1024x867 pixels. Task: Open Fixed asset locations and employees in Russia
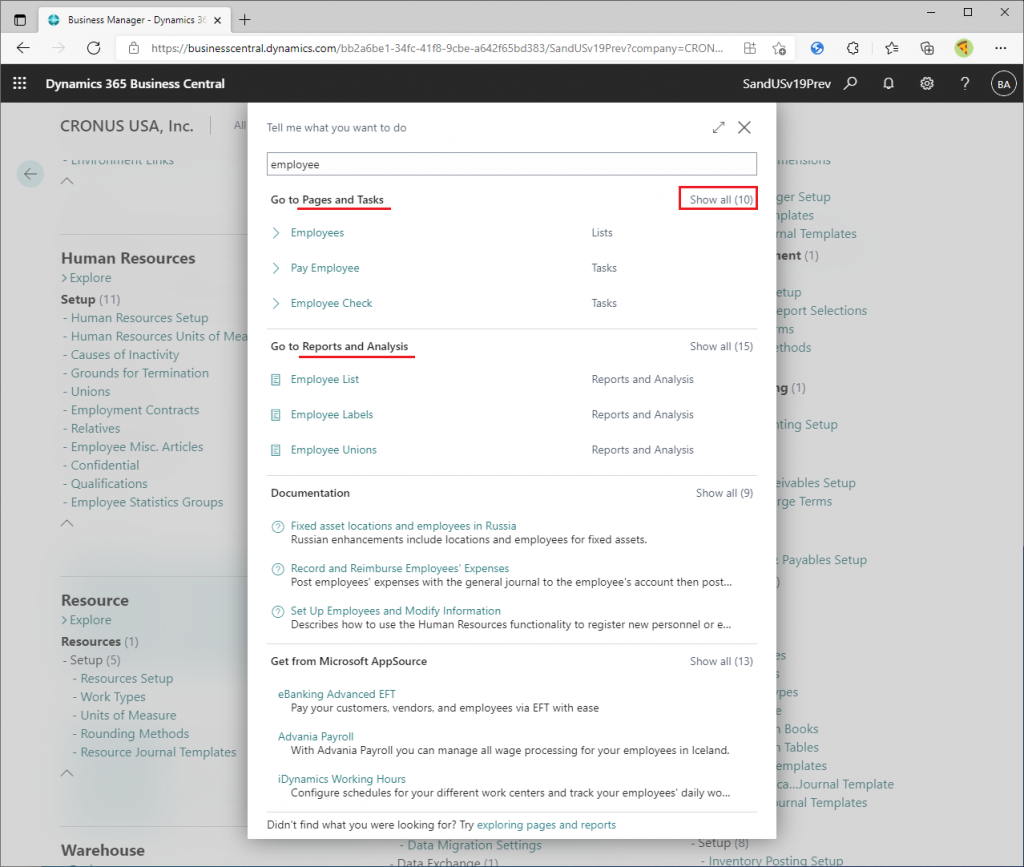[404, 526]
